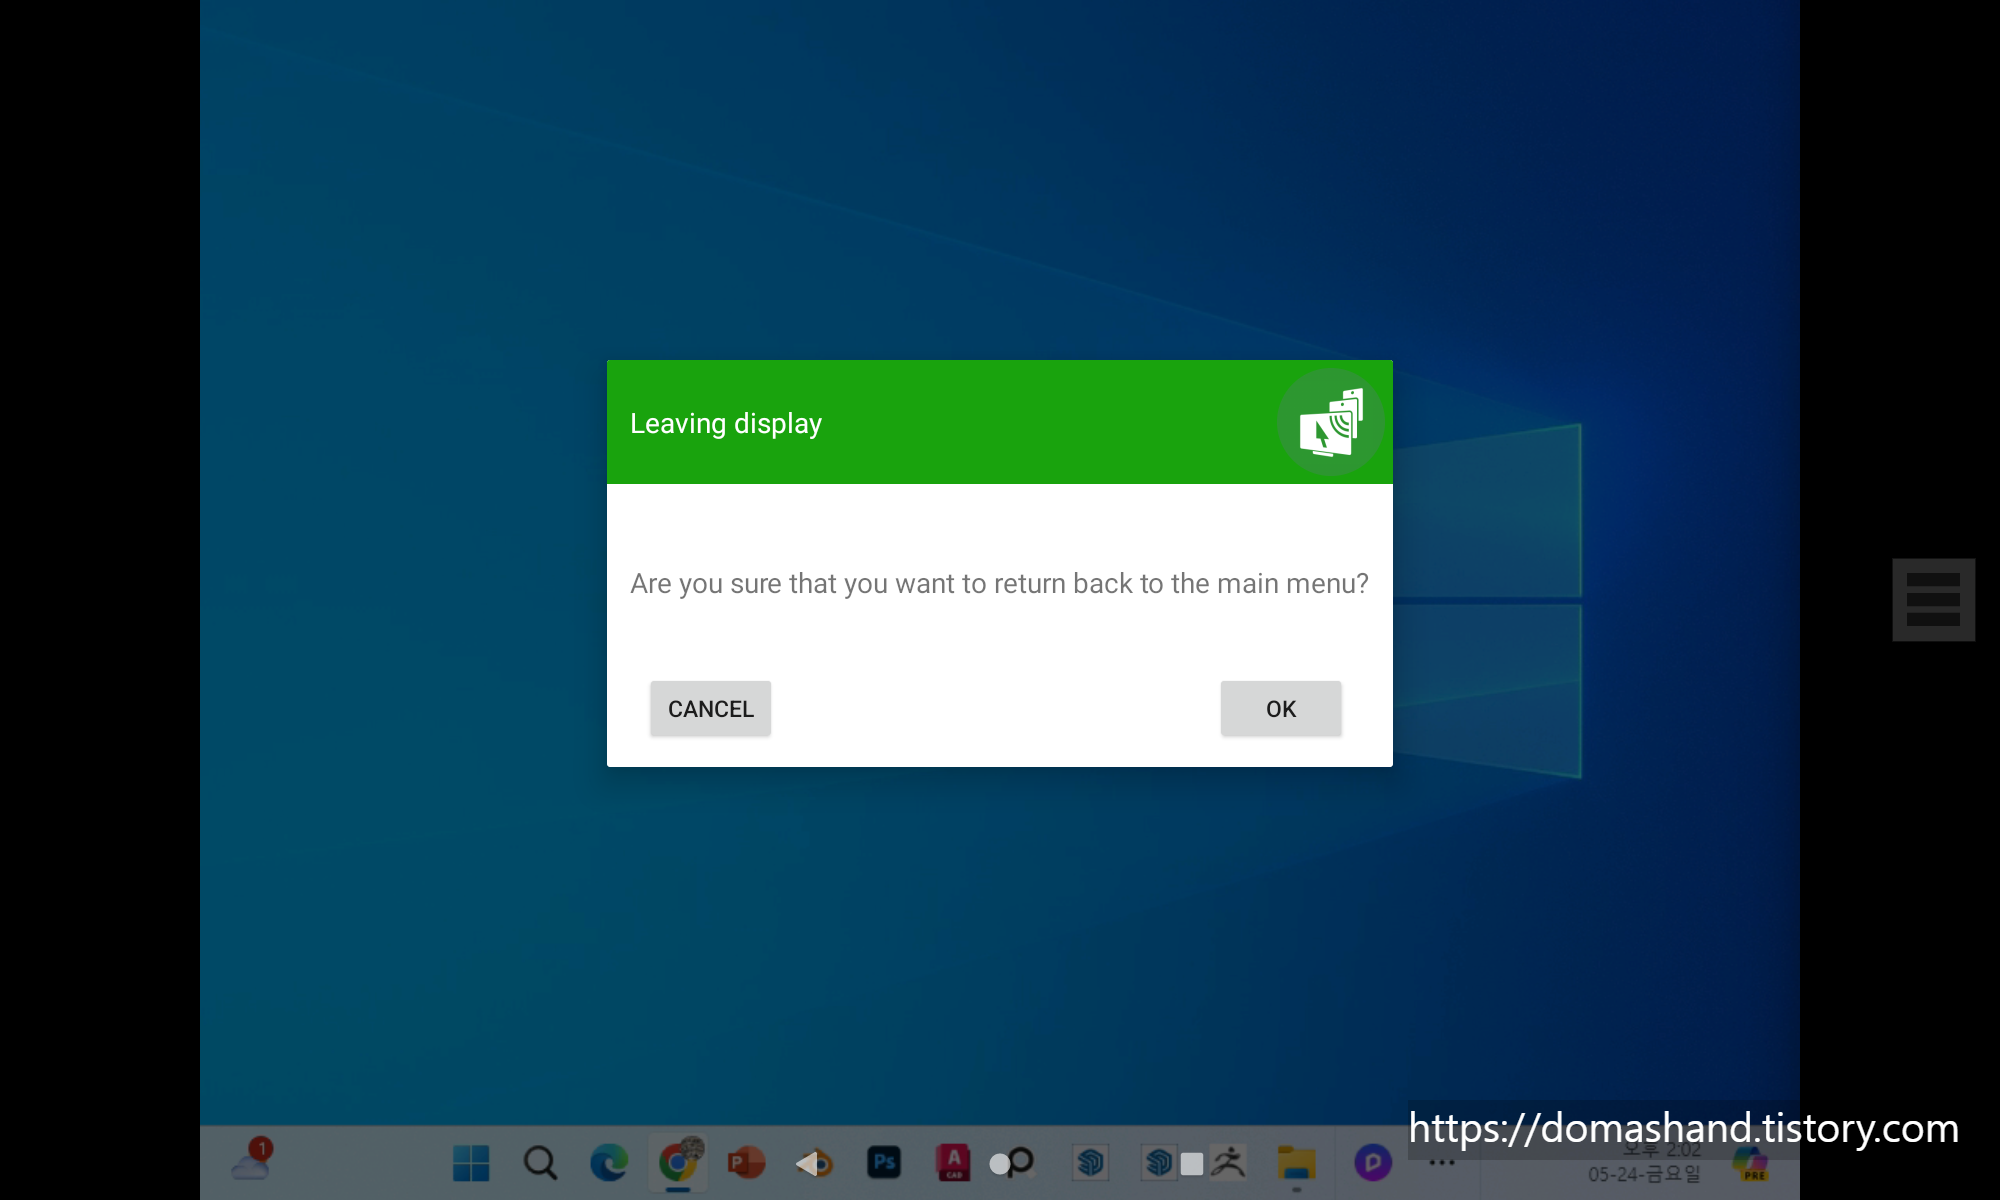Launch Microsoft Edge from taskbar
Screen dimensions: 2000x1200
(608, 1162)
